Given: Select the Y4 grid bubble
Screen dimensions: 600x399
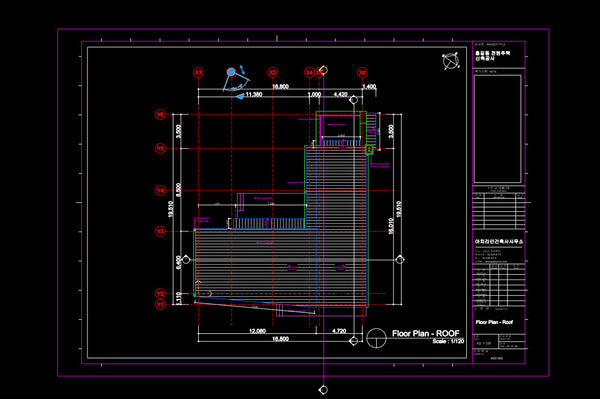Looking at the screenshot, I should 160,190.
